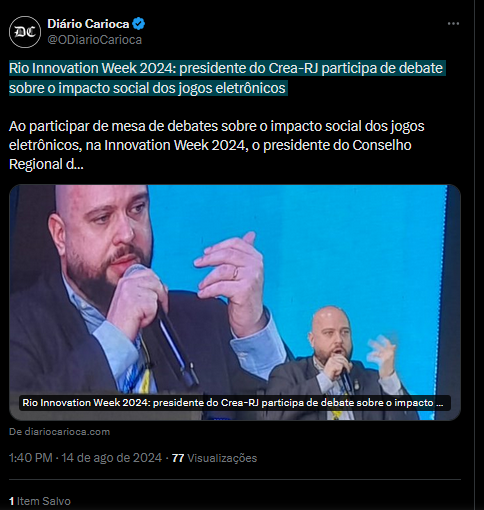Click the line mentioning presidente do Conselho
484x510 pixels.
210,145
